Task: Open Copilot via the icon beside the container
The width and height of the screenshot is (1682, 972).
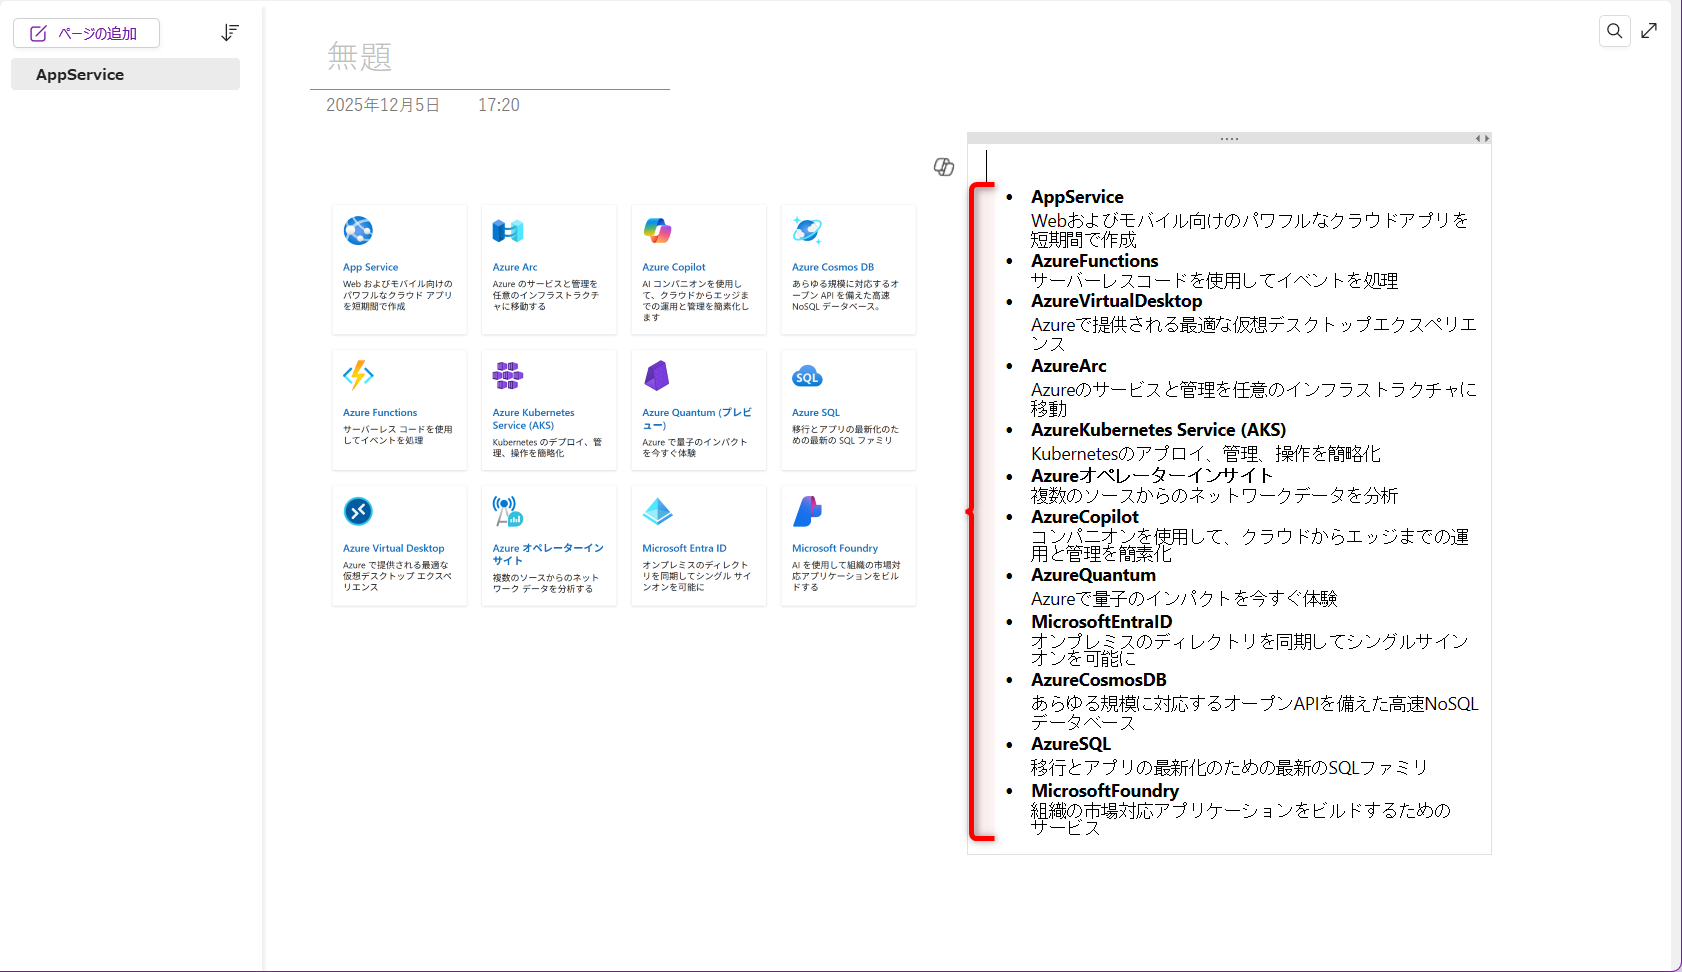Action: click(943, 166)
